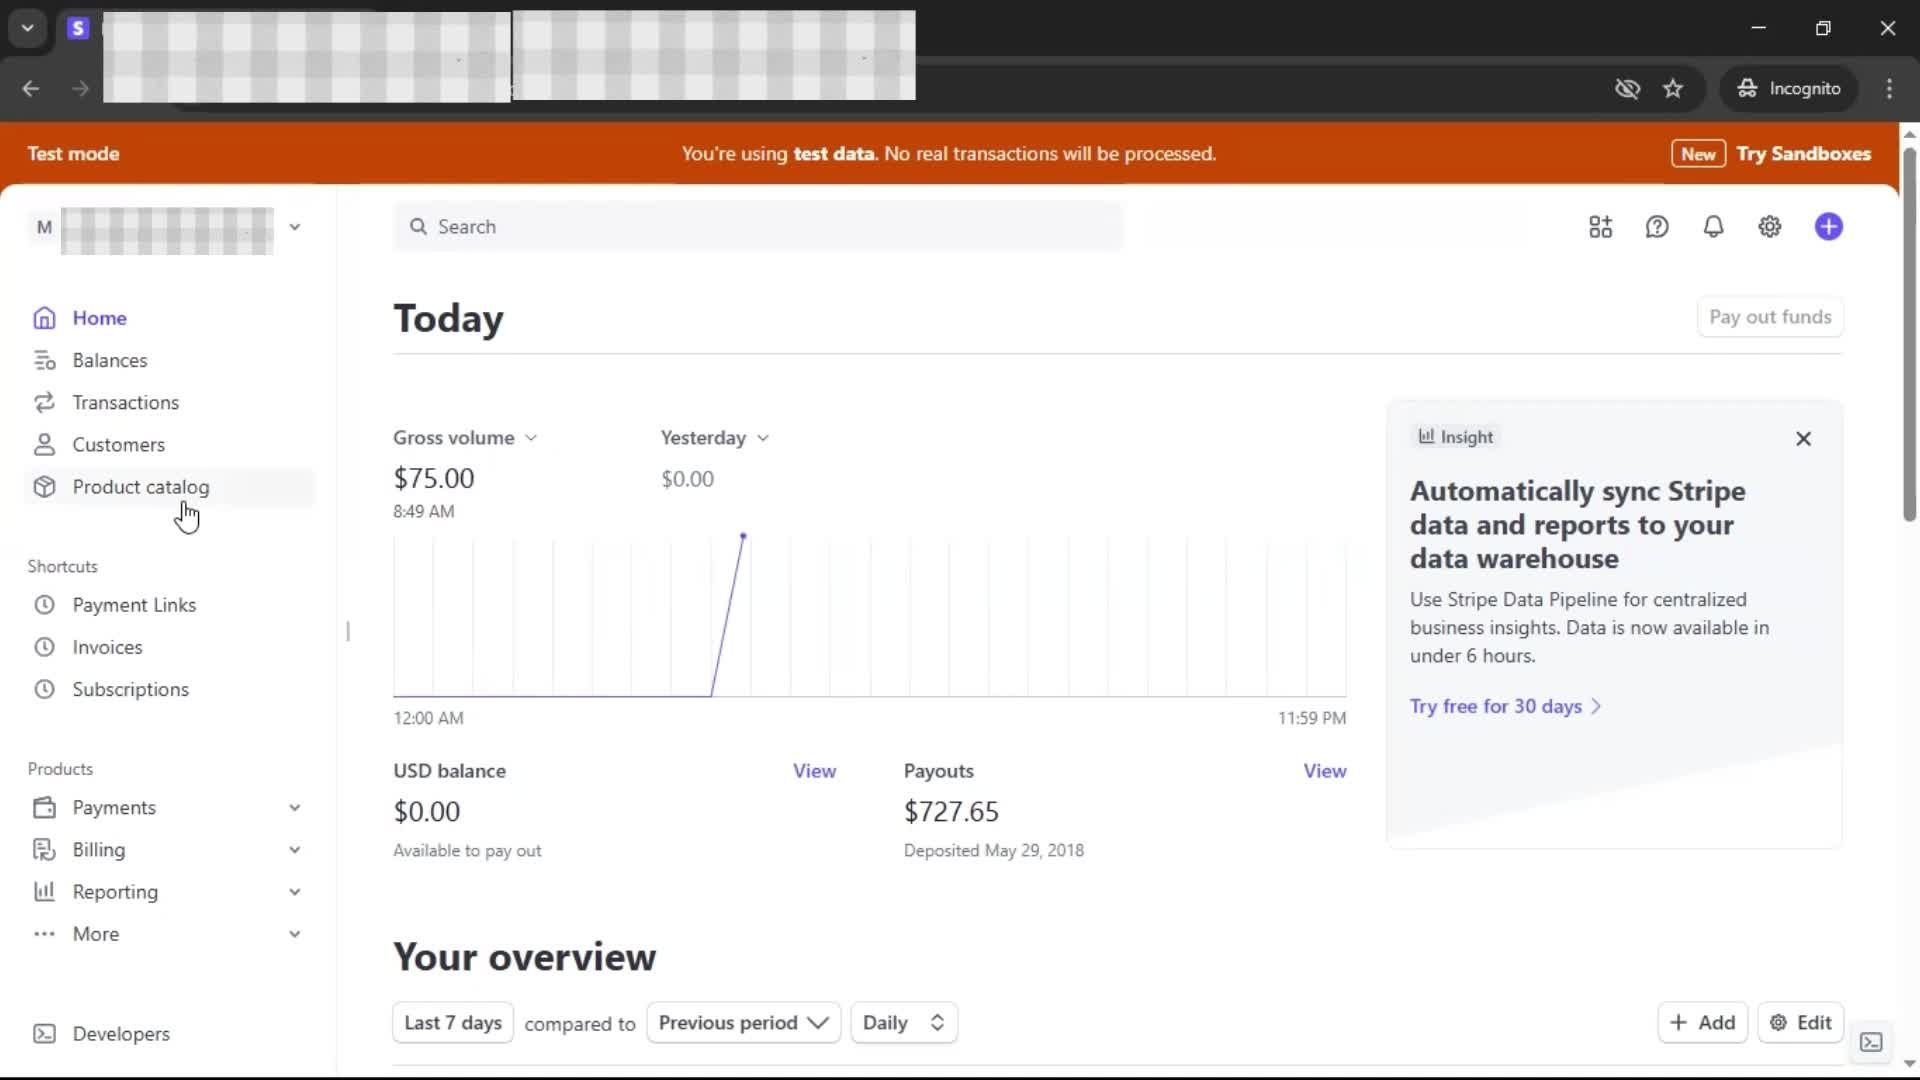Click the Add button in overview
Viewport: 1920px width, 1080px height.
(x=1702, y=1023)
